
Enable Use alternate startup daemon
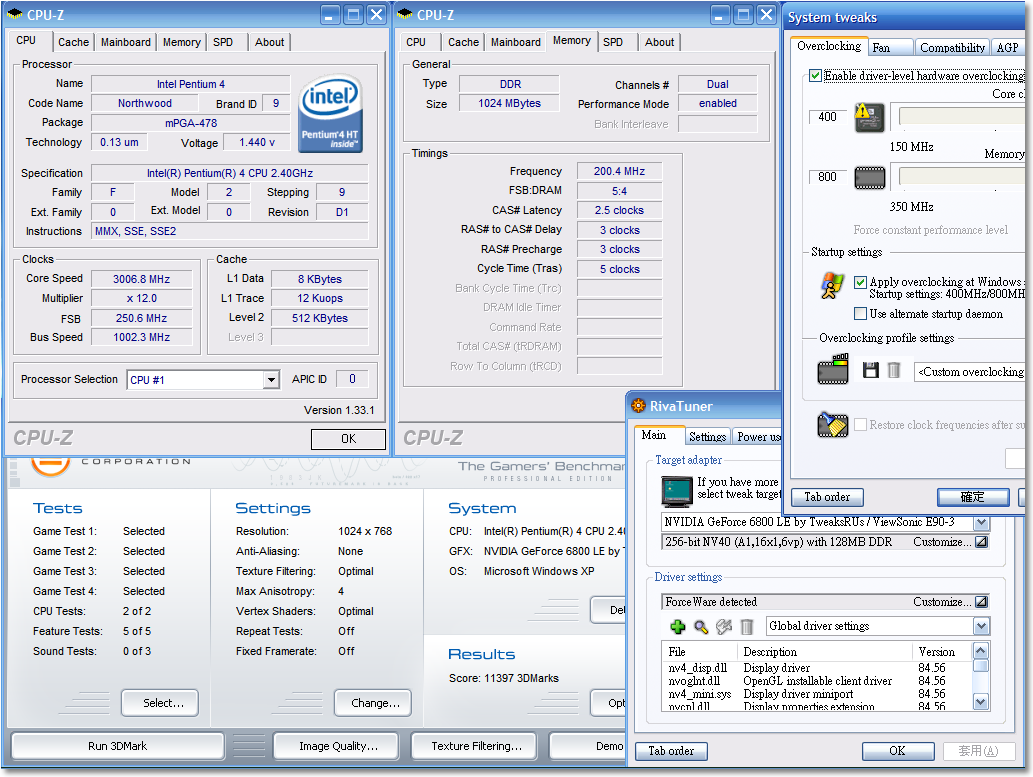(860, 314)
